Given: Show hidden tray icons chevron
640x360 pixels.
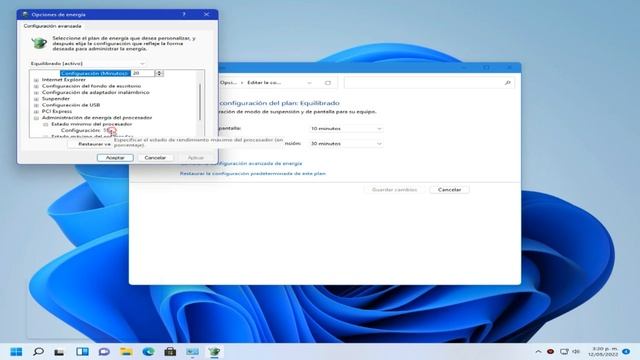Looking at the screenshot, I should (538, 351).
